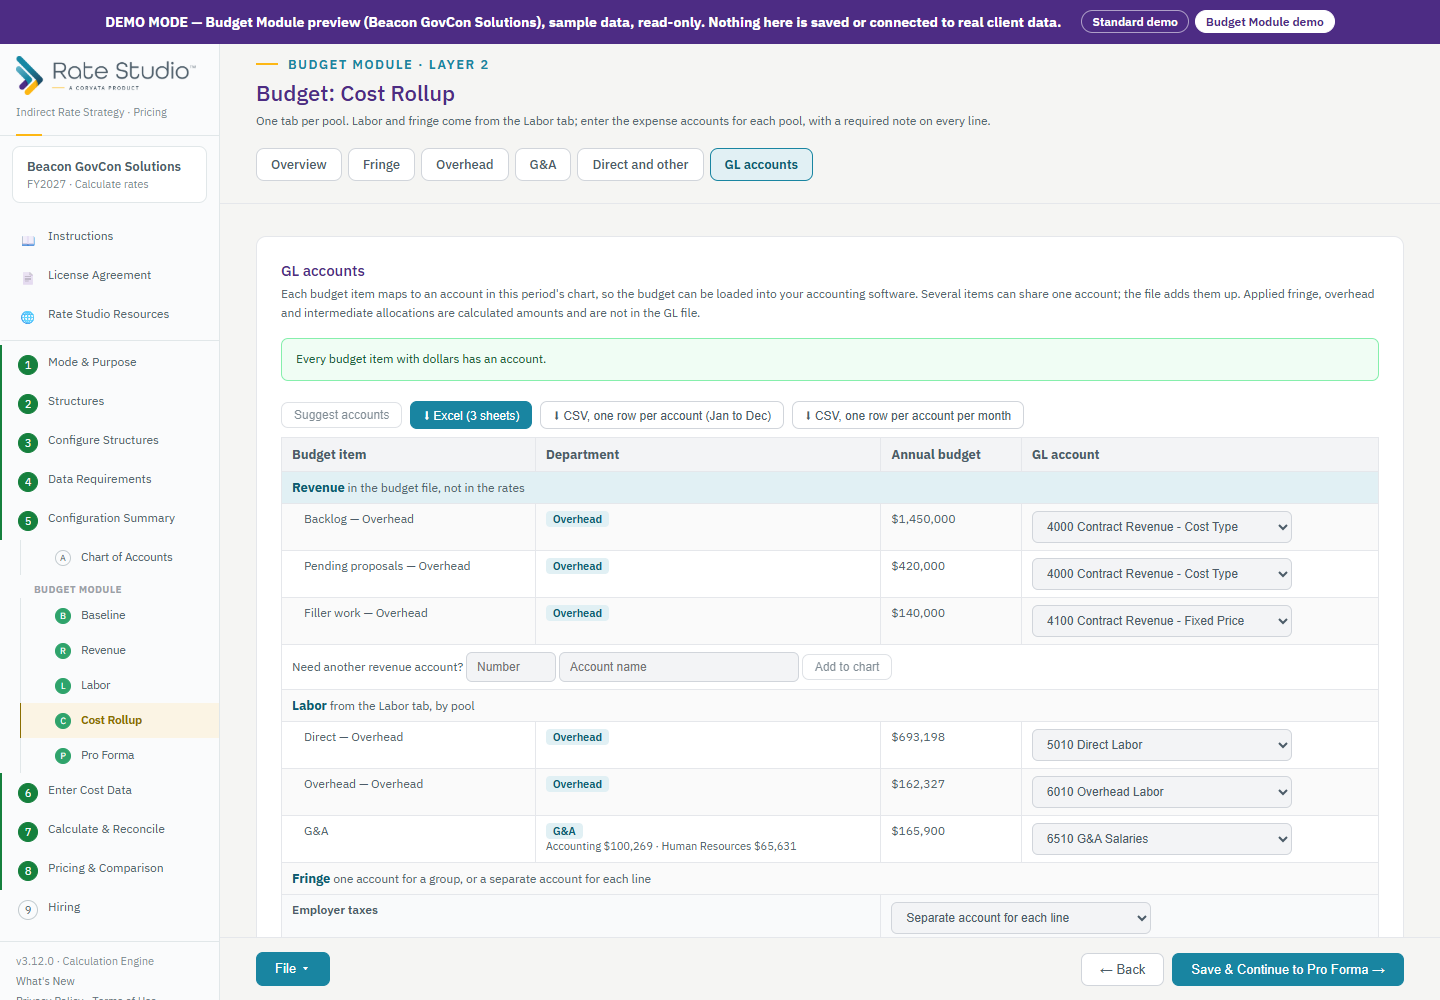Download the Excel (3 sheets) file
Screen dimensions: 1440x1000
[x=471, y=415]
